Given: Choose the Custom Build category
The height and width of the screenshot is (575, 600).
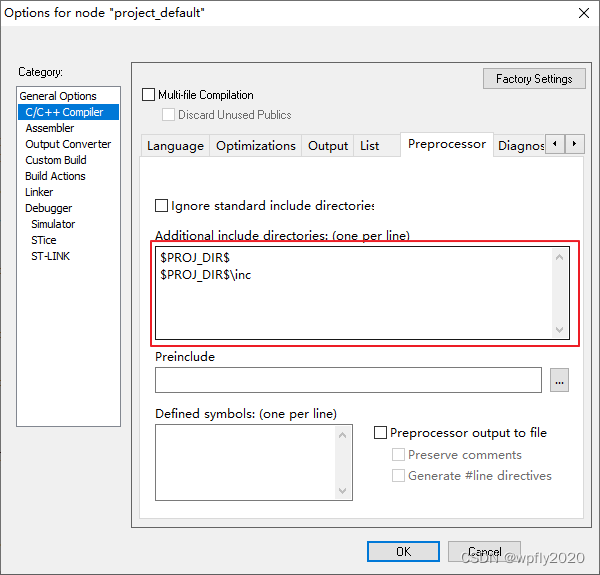Looking at the screenshot, I should coord(56,160).
